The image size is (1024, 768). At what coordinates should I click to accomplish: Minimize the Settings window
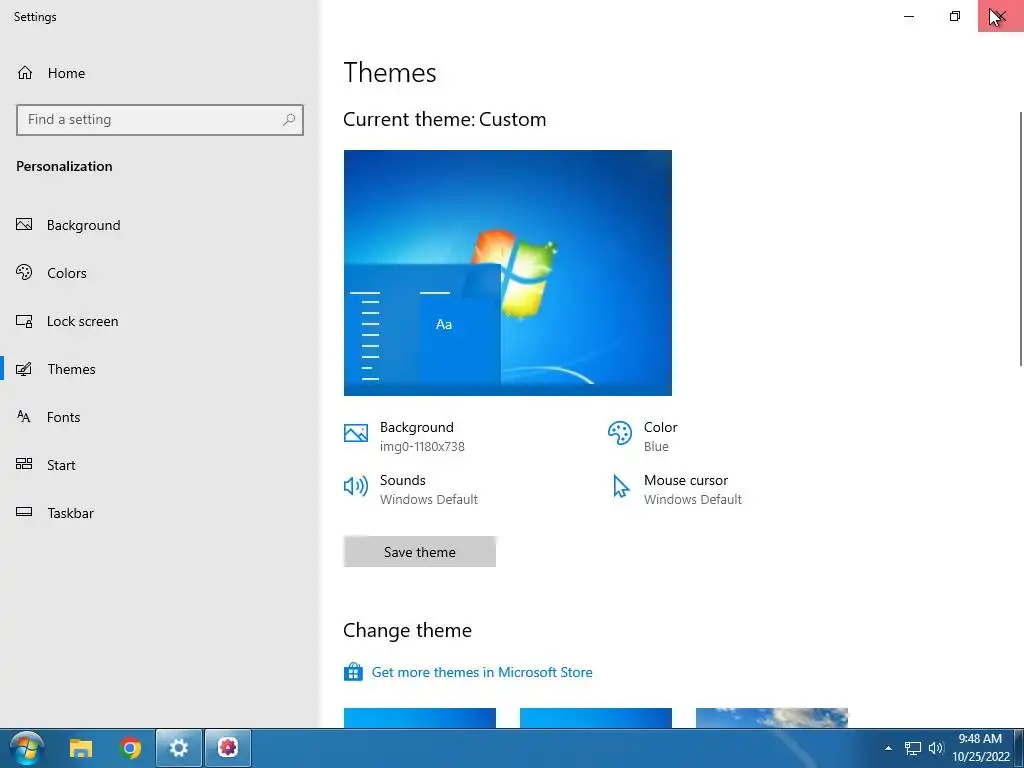(x=908, y=16)
